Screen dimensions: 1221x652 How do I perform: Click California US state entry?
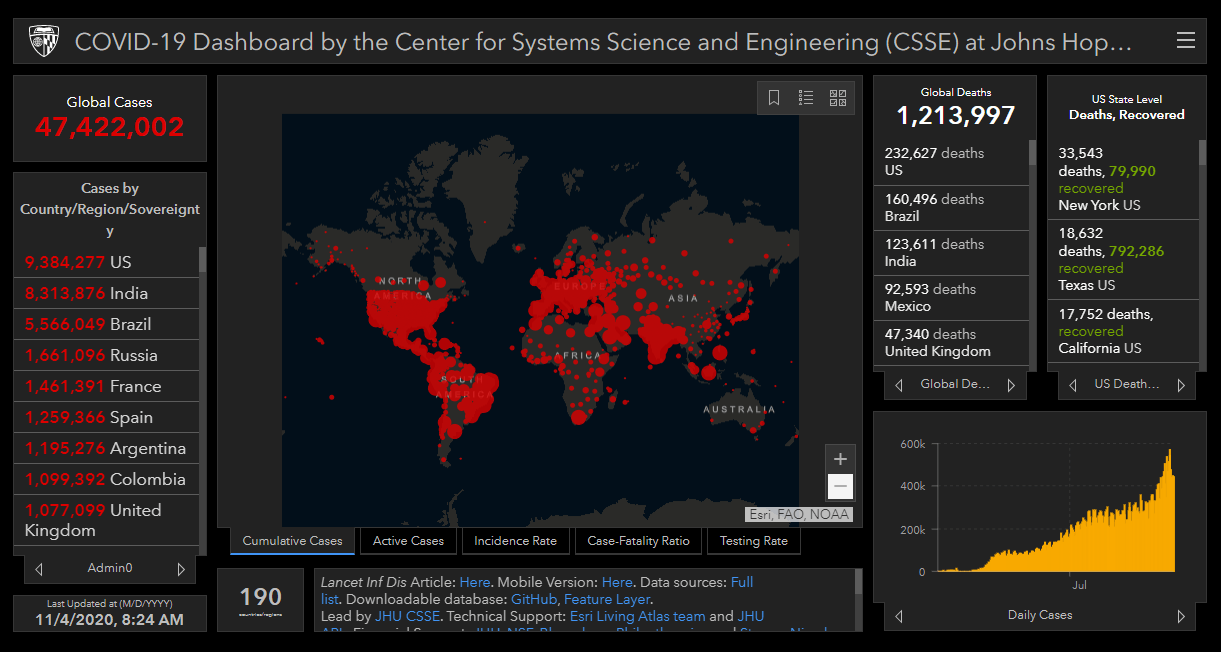tap(1123, 331)
